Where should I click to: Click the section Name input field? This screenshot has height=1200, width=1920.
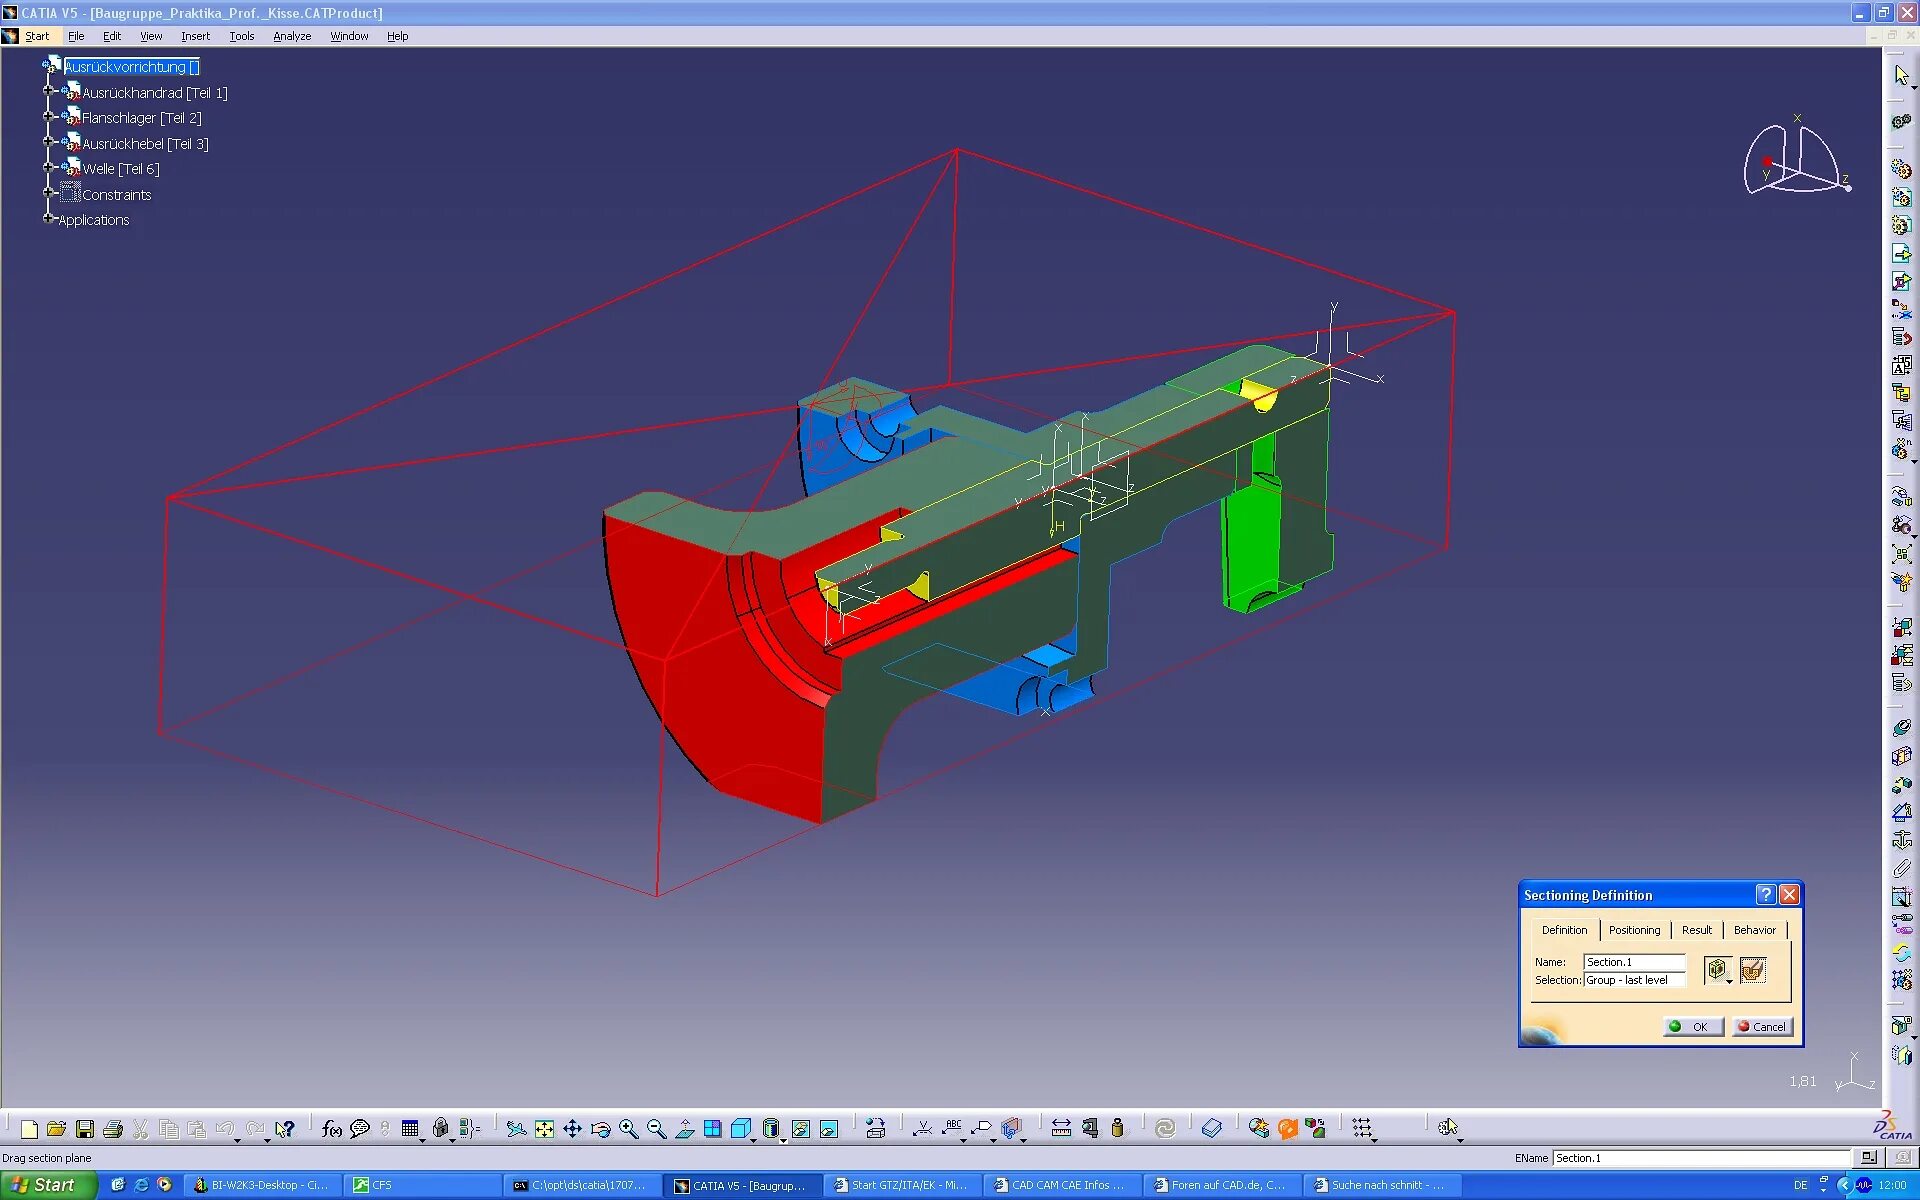pos(1633,962)
